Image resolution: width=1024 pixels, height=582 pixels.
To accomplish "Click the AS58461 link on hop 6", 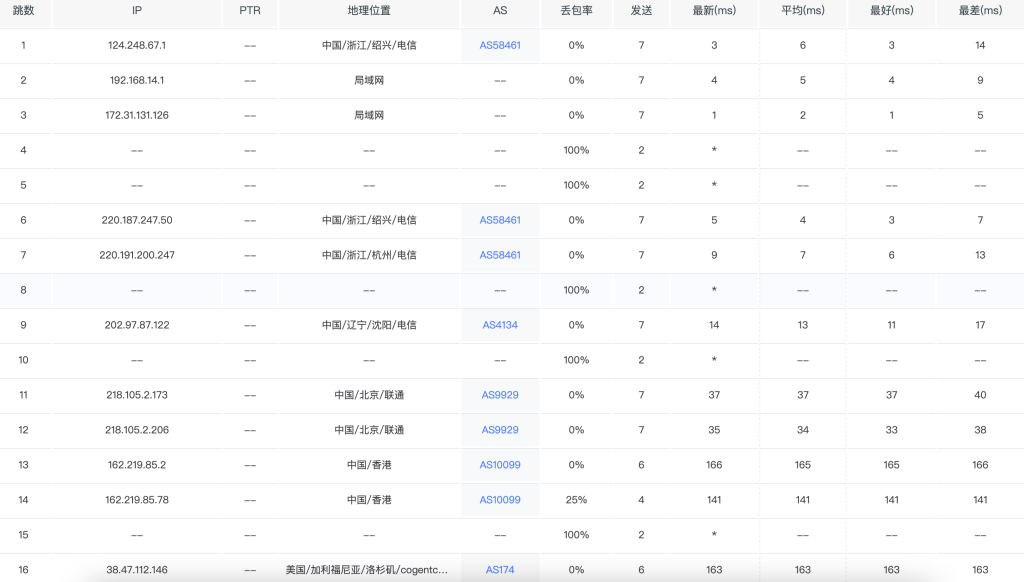I will point(499,220).
